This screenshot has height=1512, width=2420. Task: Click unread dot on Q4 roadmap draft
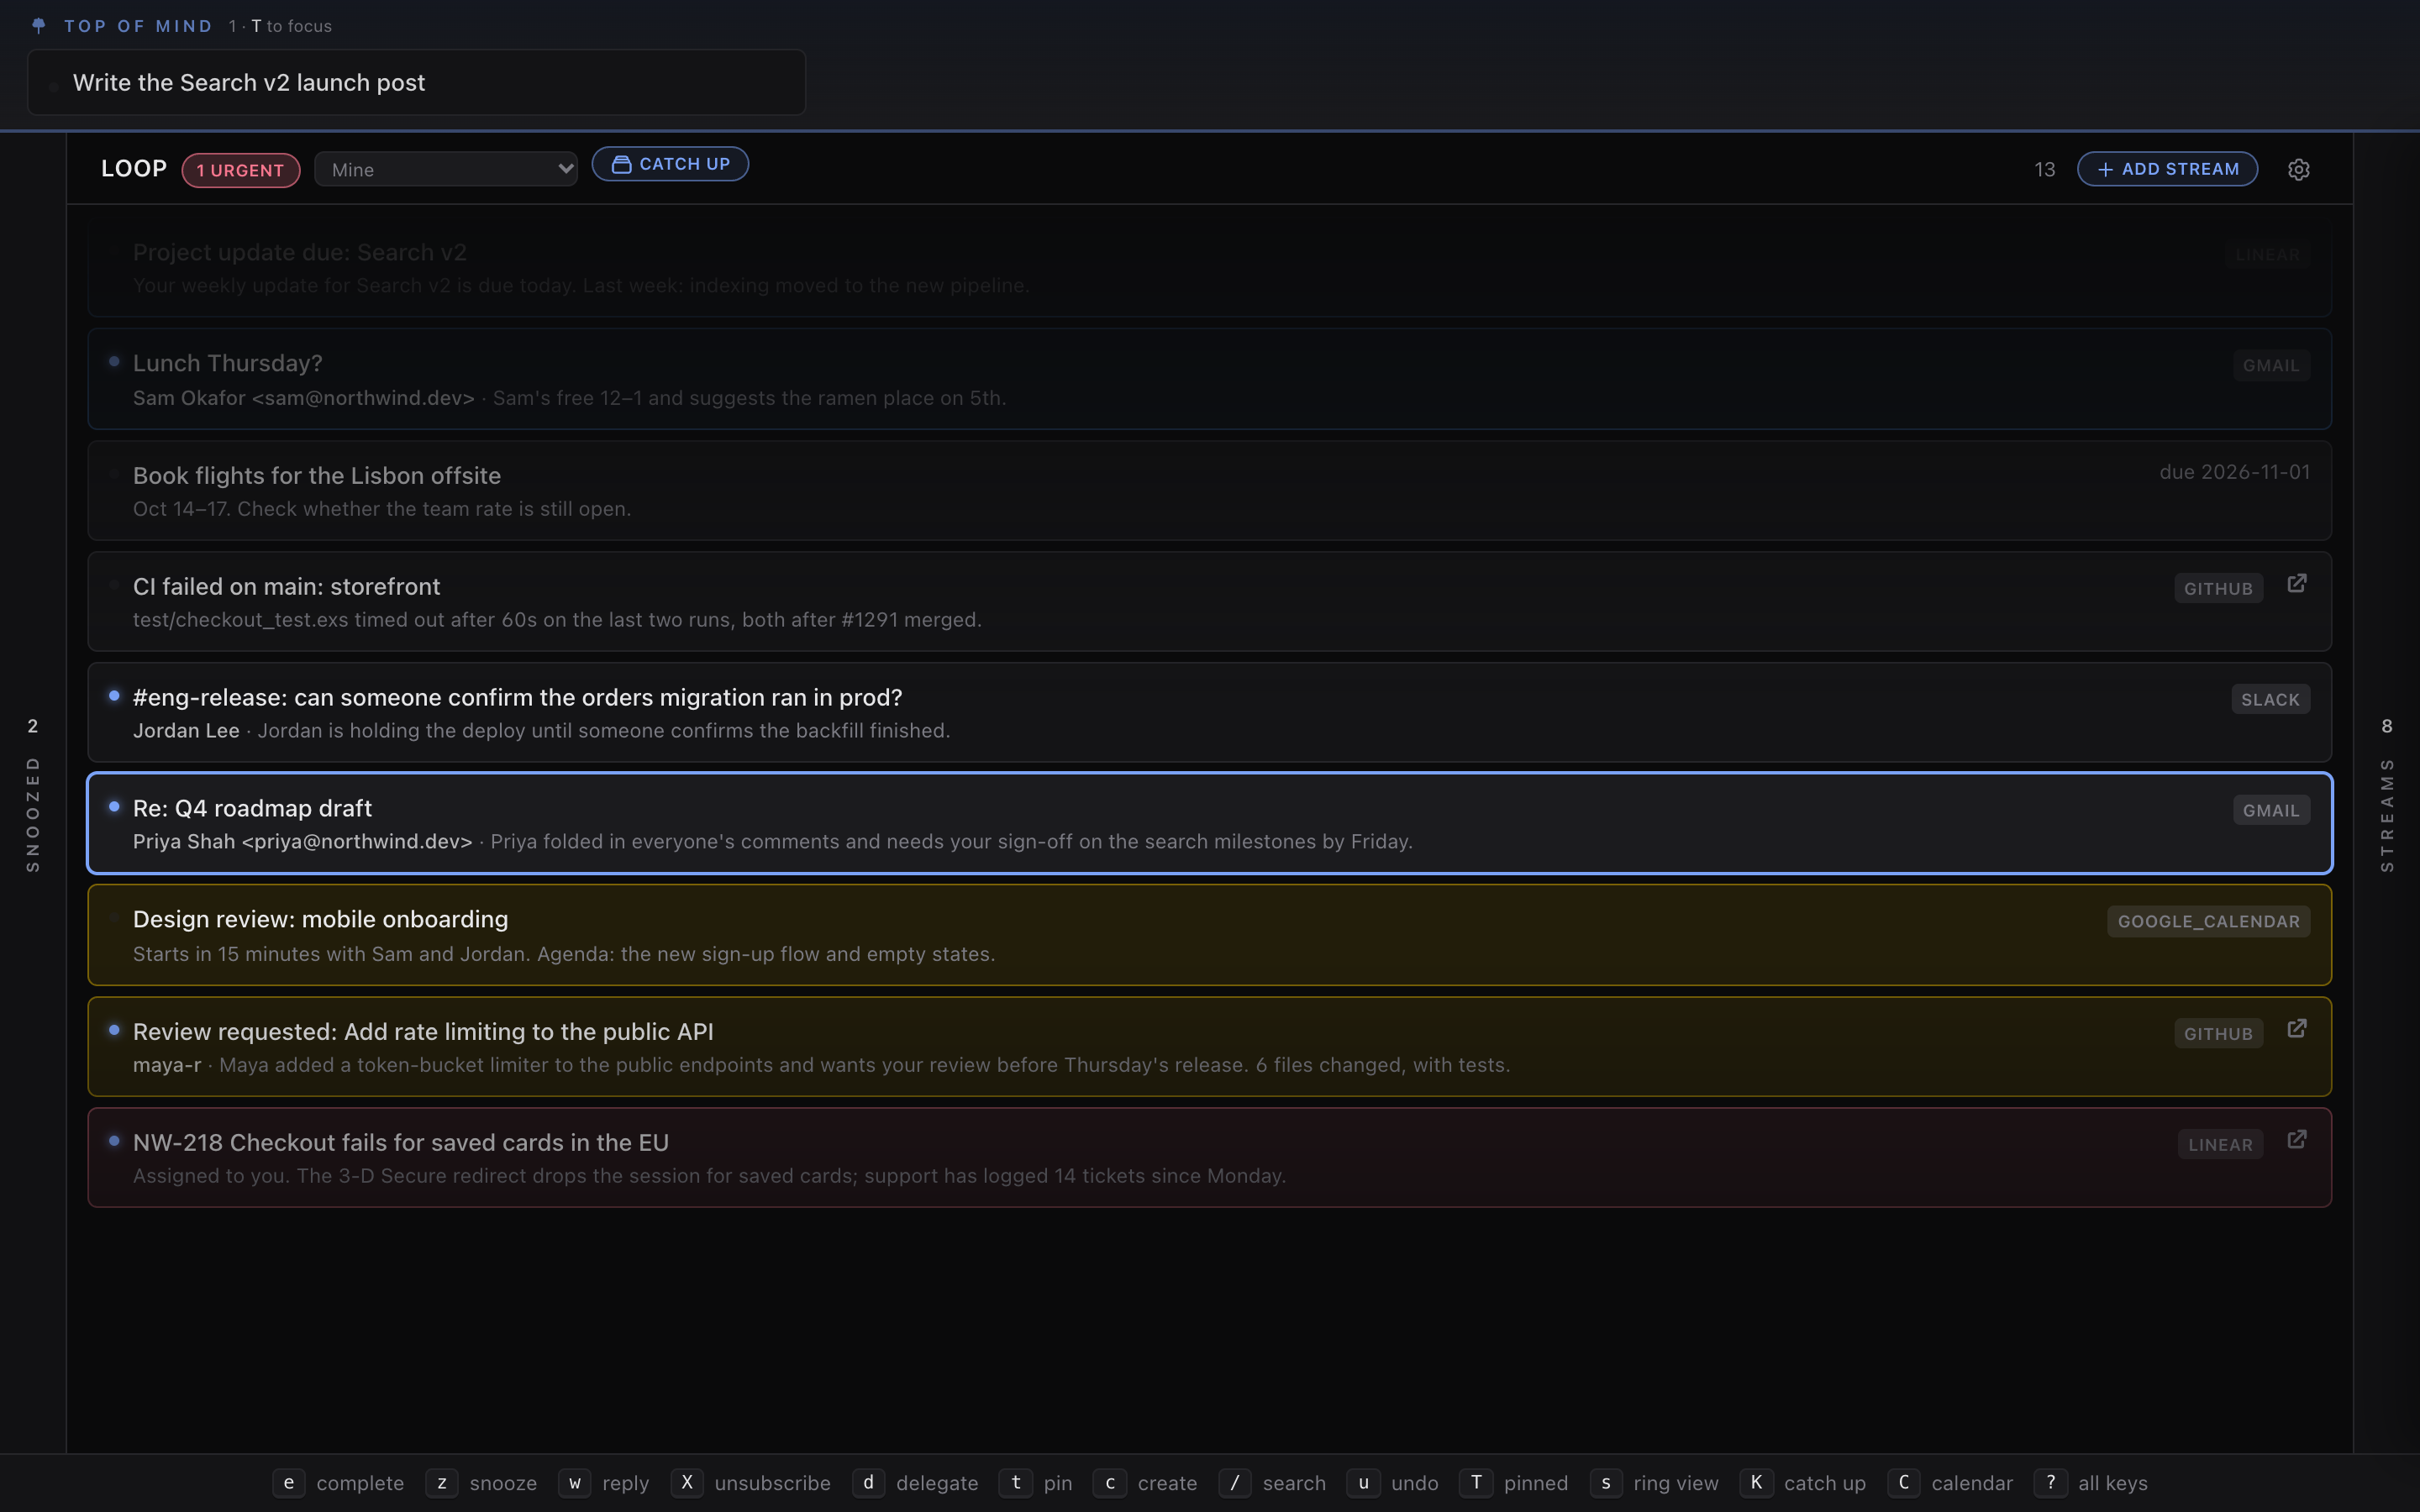click(114, 806)
